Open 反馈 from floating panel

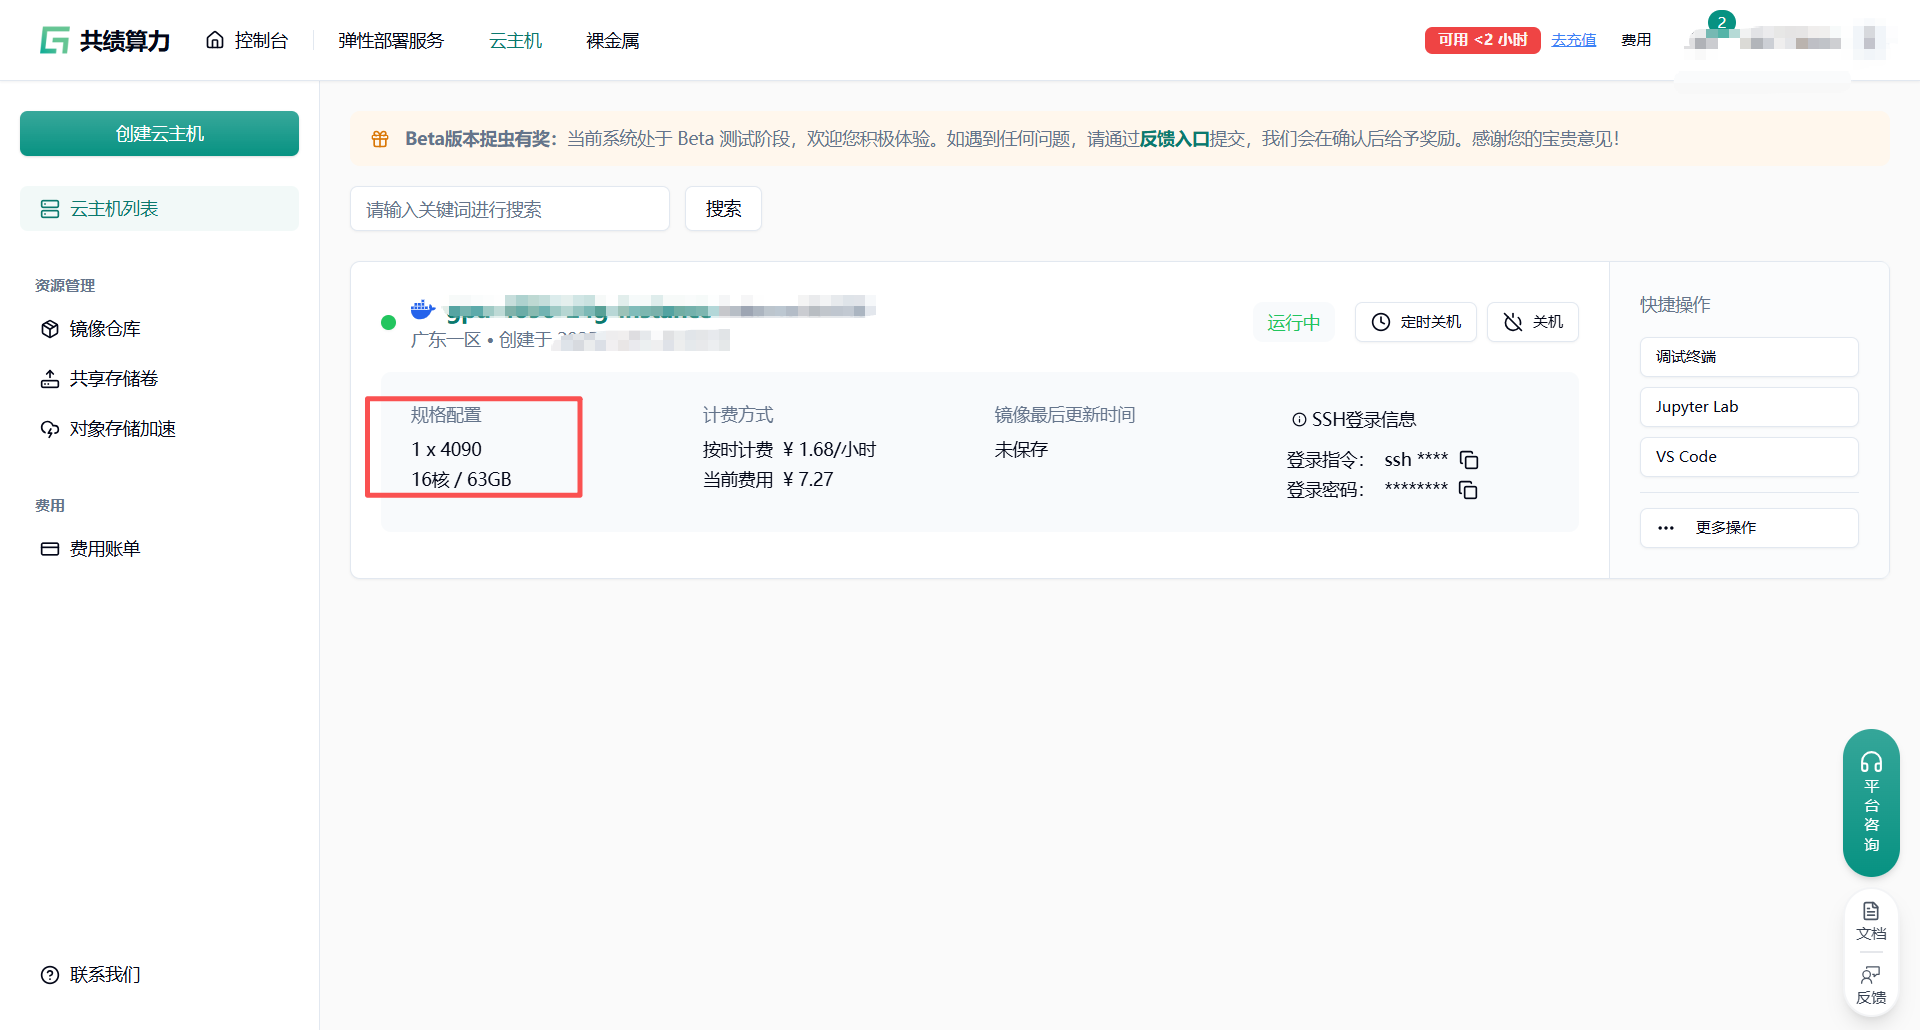[x=1871, y=985]
